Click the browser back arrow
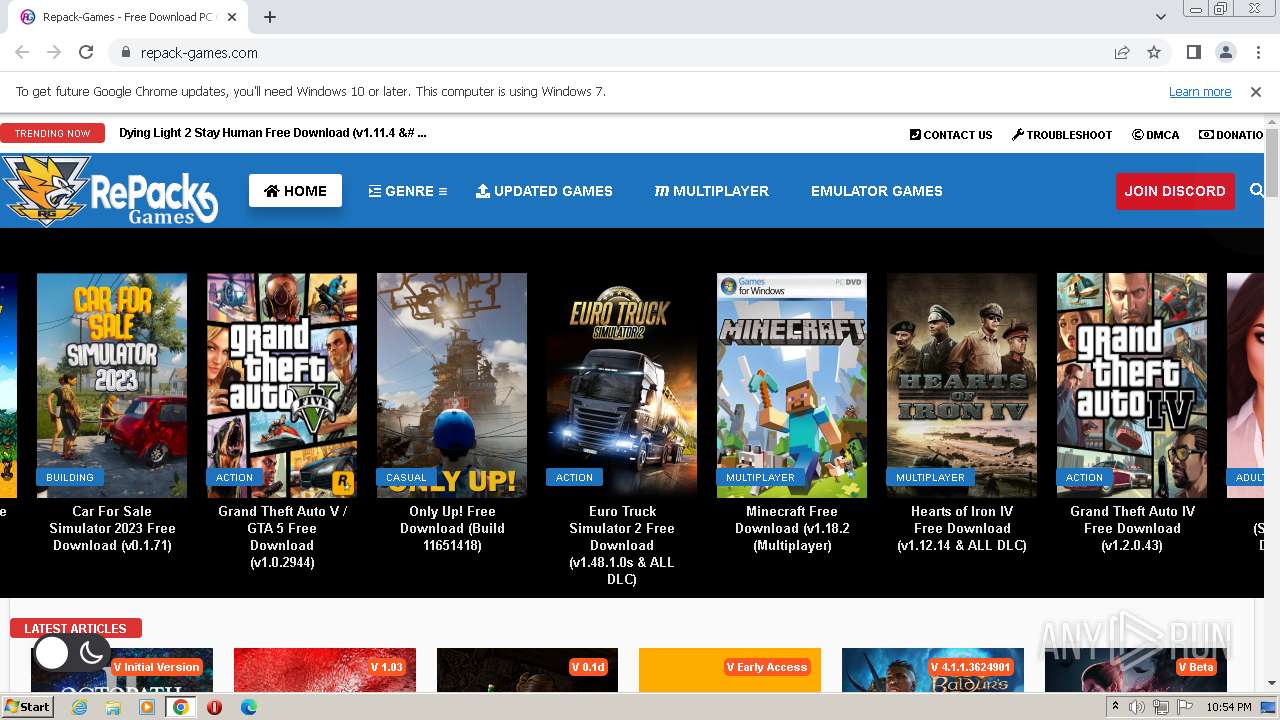The width and height of the screenshot is (1280, 720). point(22,53)
